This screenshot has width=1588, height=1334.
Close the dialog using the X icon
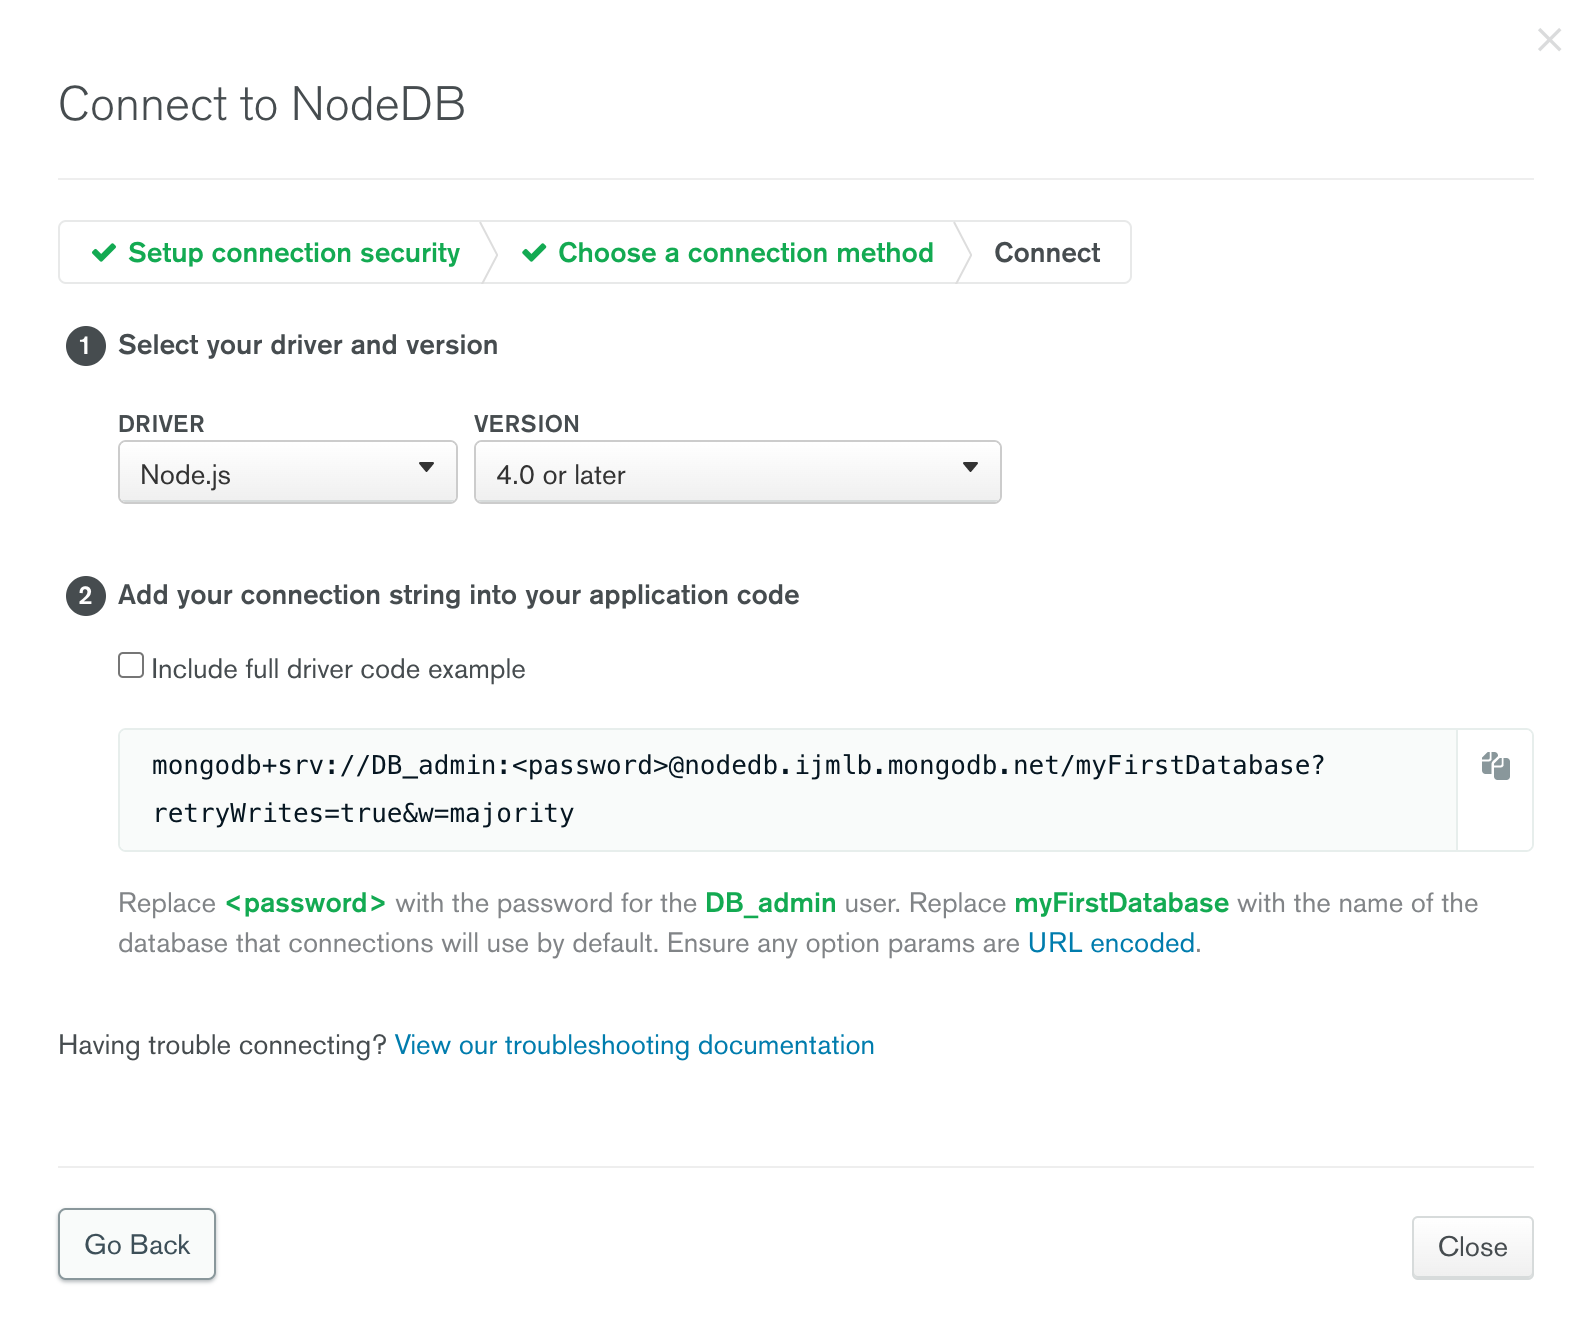tap(1549, 40)
